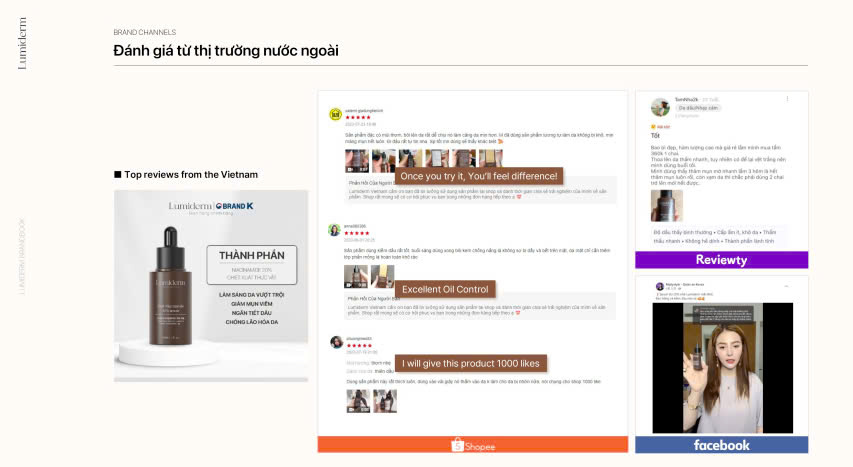Open video thumbnail beside 'Excellent Oil Control' label

click(x=356, y=276)
